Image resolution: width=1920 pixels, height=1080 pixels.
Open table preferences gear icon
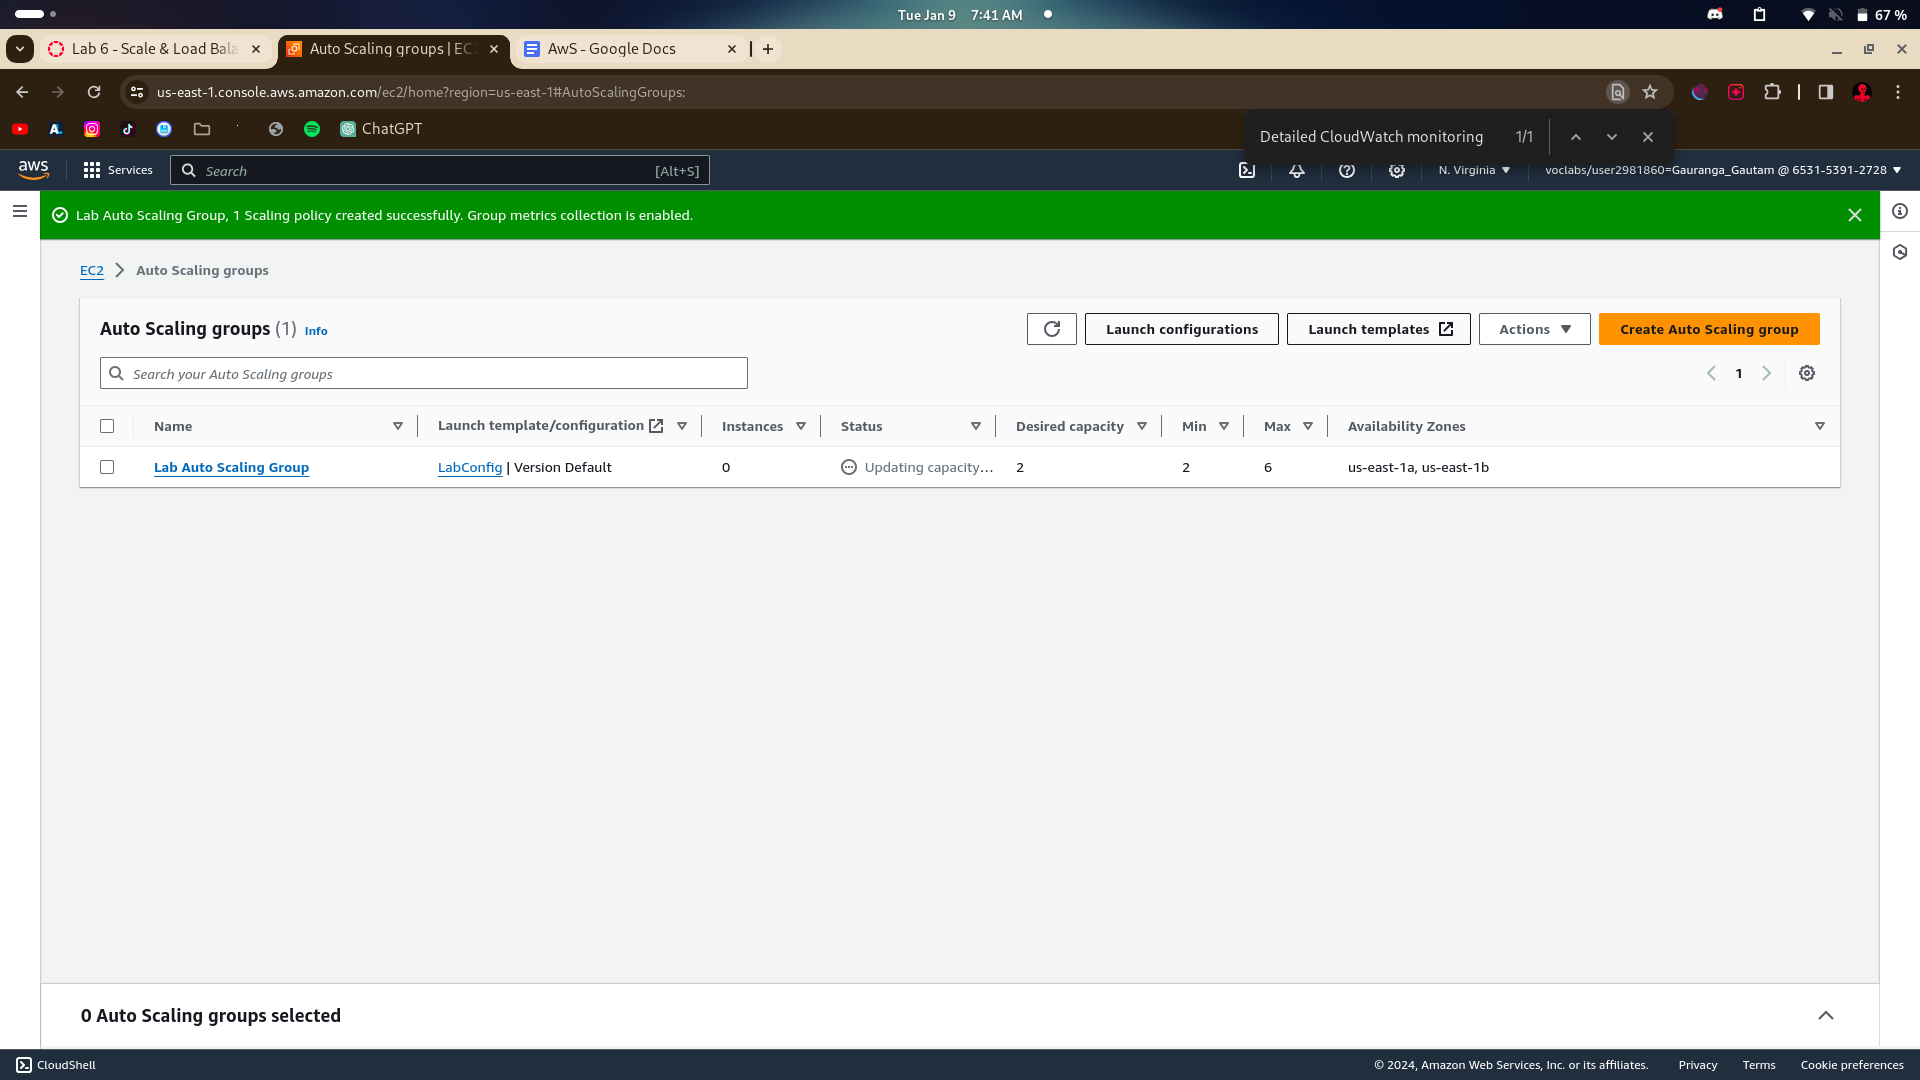[1807, 373]
